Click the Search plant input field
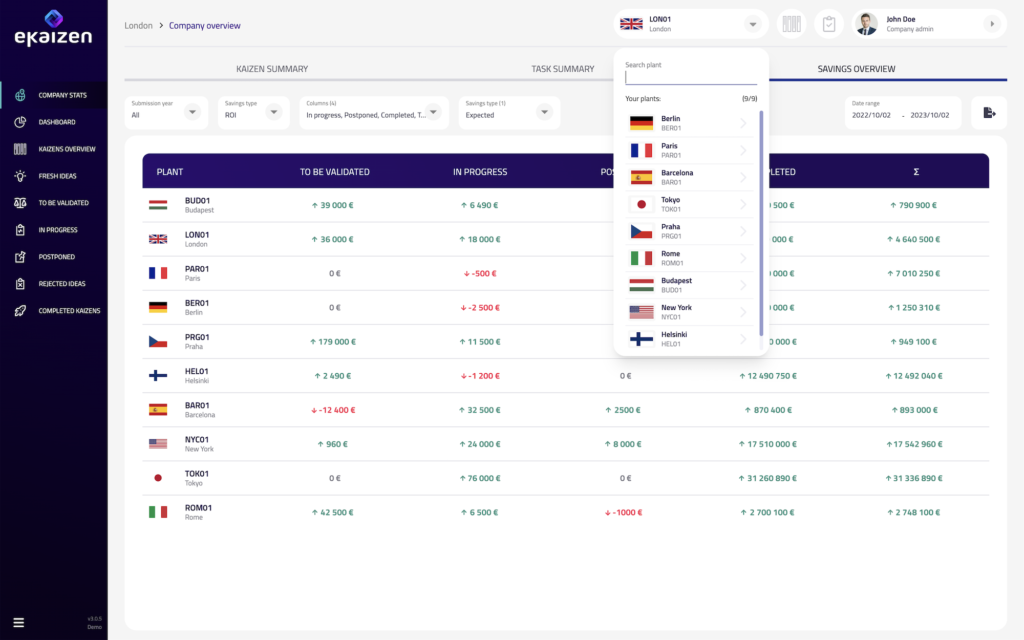Screen dimensions: 1024x640 (691, 77)
